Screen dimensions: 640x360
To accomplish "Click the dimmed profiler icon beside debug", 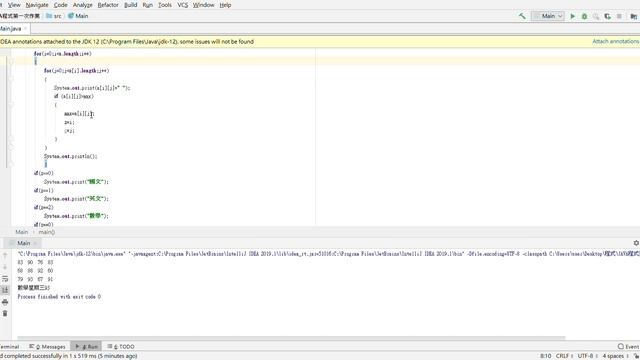I will coord(596,16).
